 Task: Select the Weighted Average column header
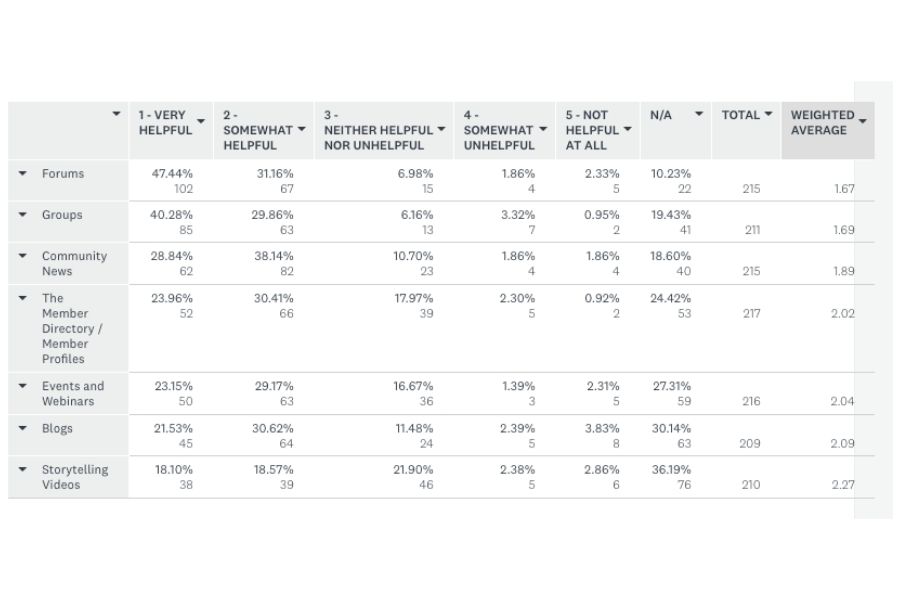(828, 130)
